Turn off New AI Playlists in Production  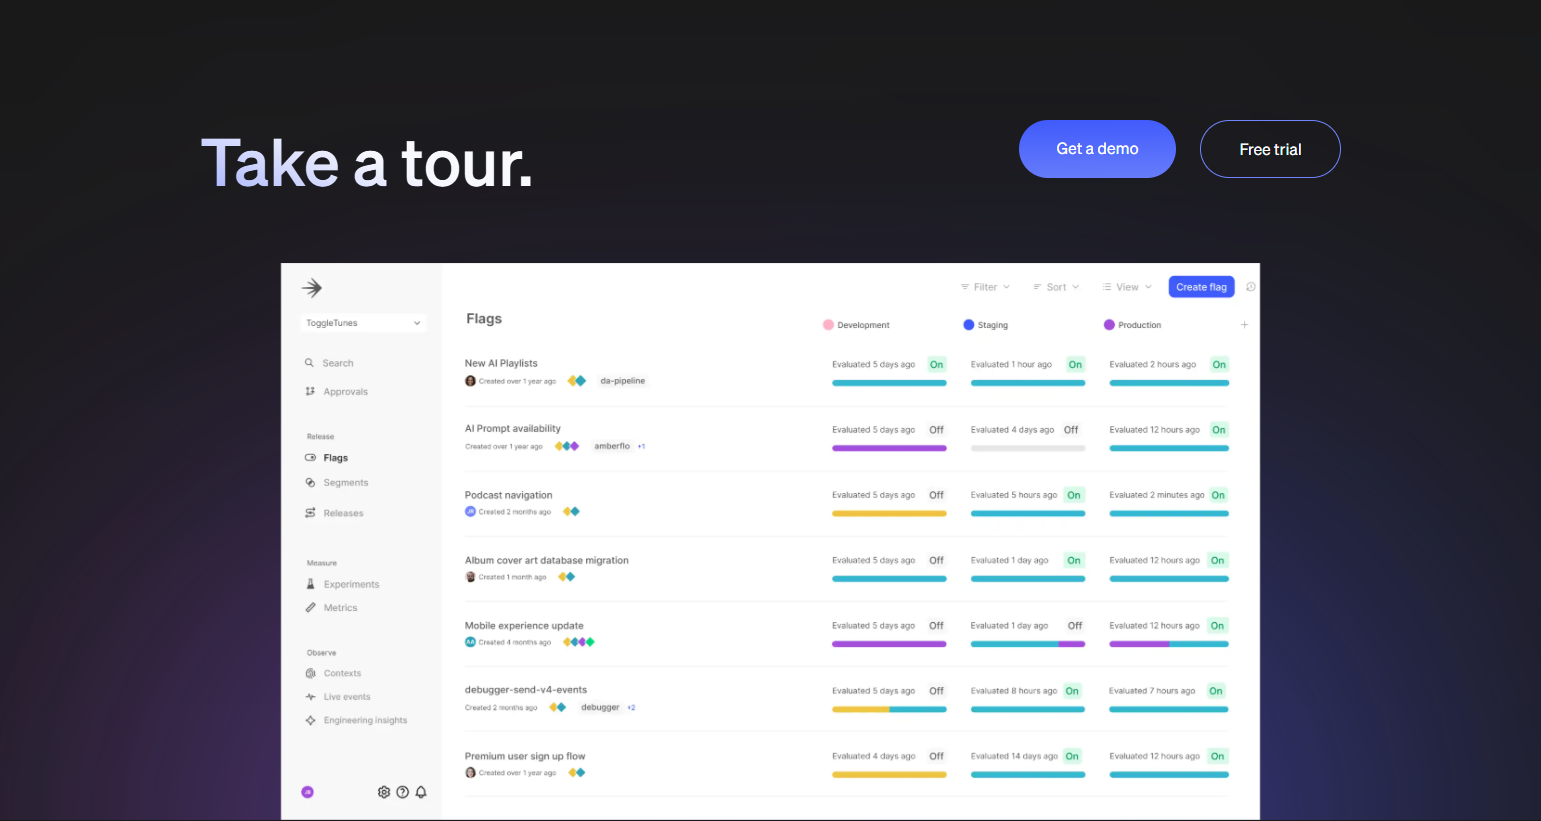[x=1219, y=364]
